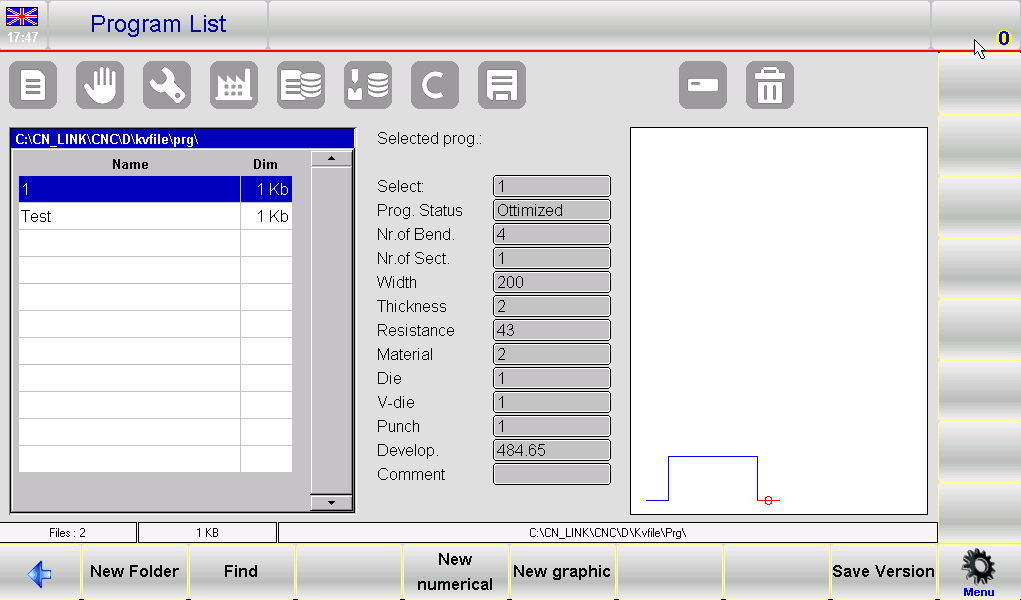Screen dimensions: 1021x600
Task: Click the automatic production factory icon
Action: [x=234, y=85]
